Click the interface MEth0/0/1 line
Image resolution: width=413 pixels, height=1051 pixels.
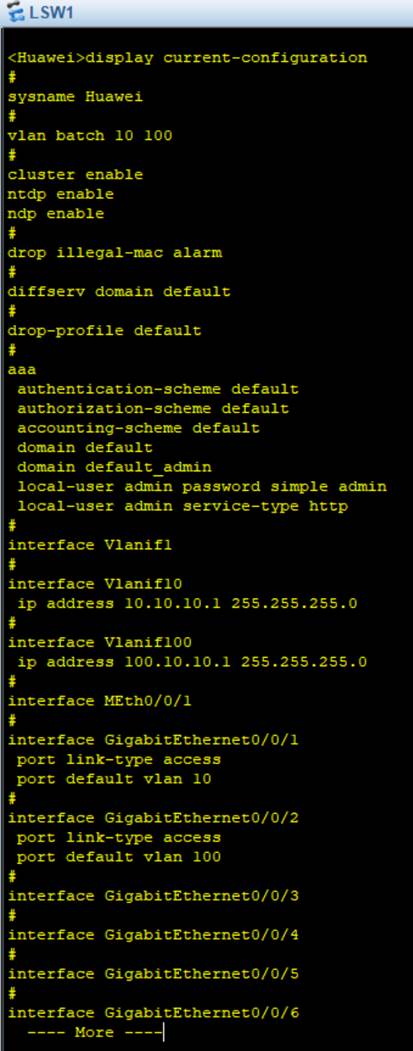pos(95,701)
